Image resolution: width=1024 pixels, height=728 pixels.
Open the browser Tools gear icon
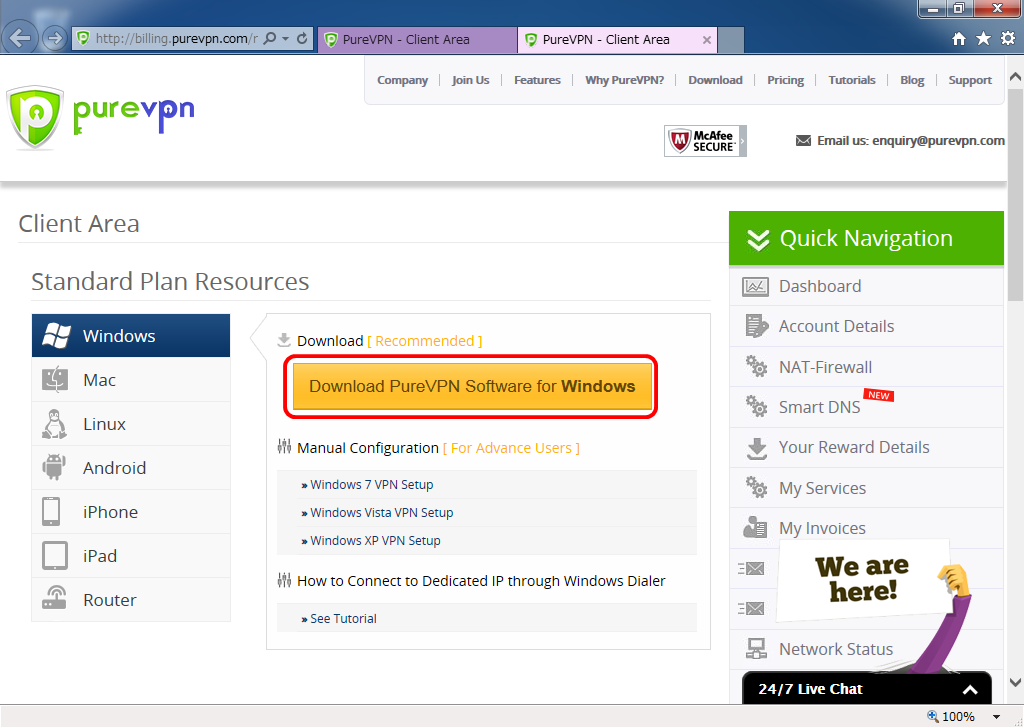(x=1008, y=39)
